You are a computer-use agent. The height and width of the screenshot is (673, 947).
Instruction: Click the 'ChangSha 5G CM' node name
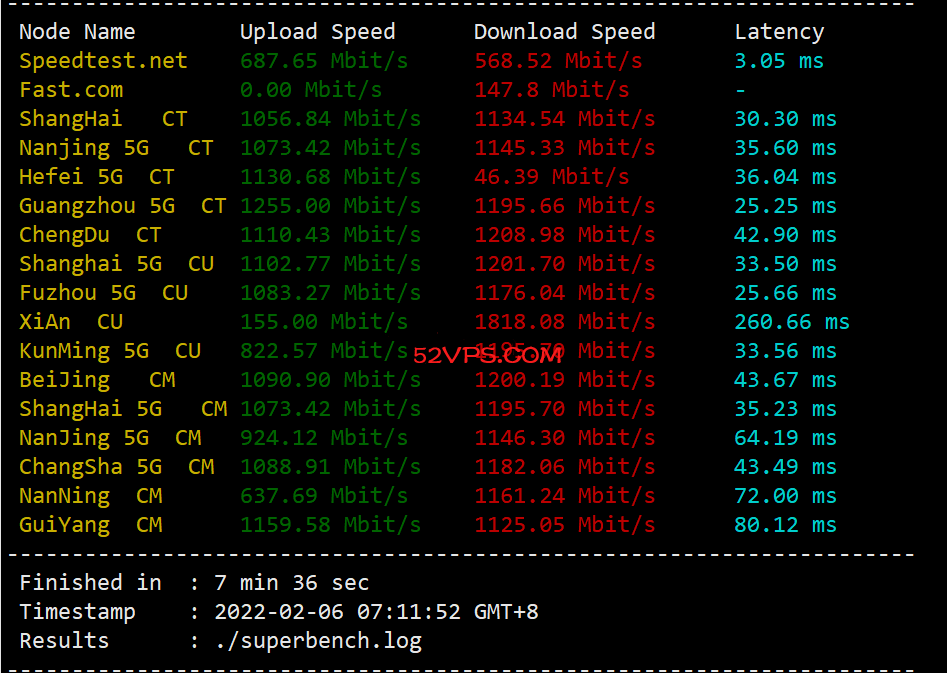pos(116,467)
